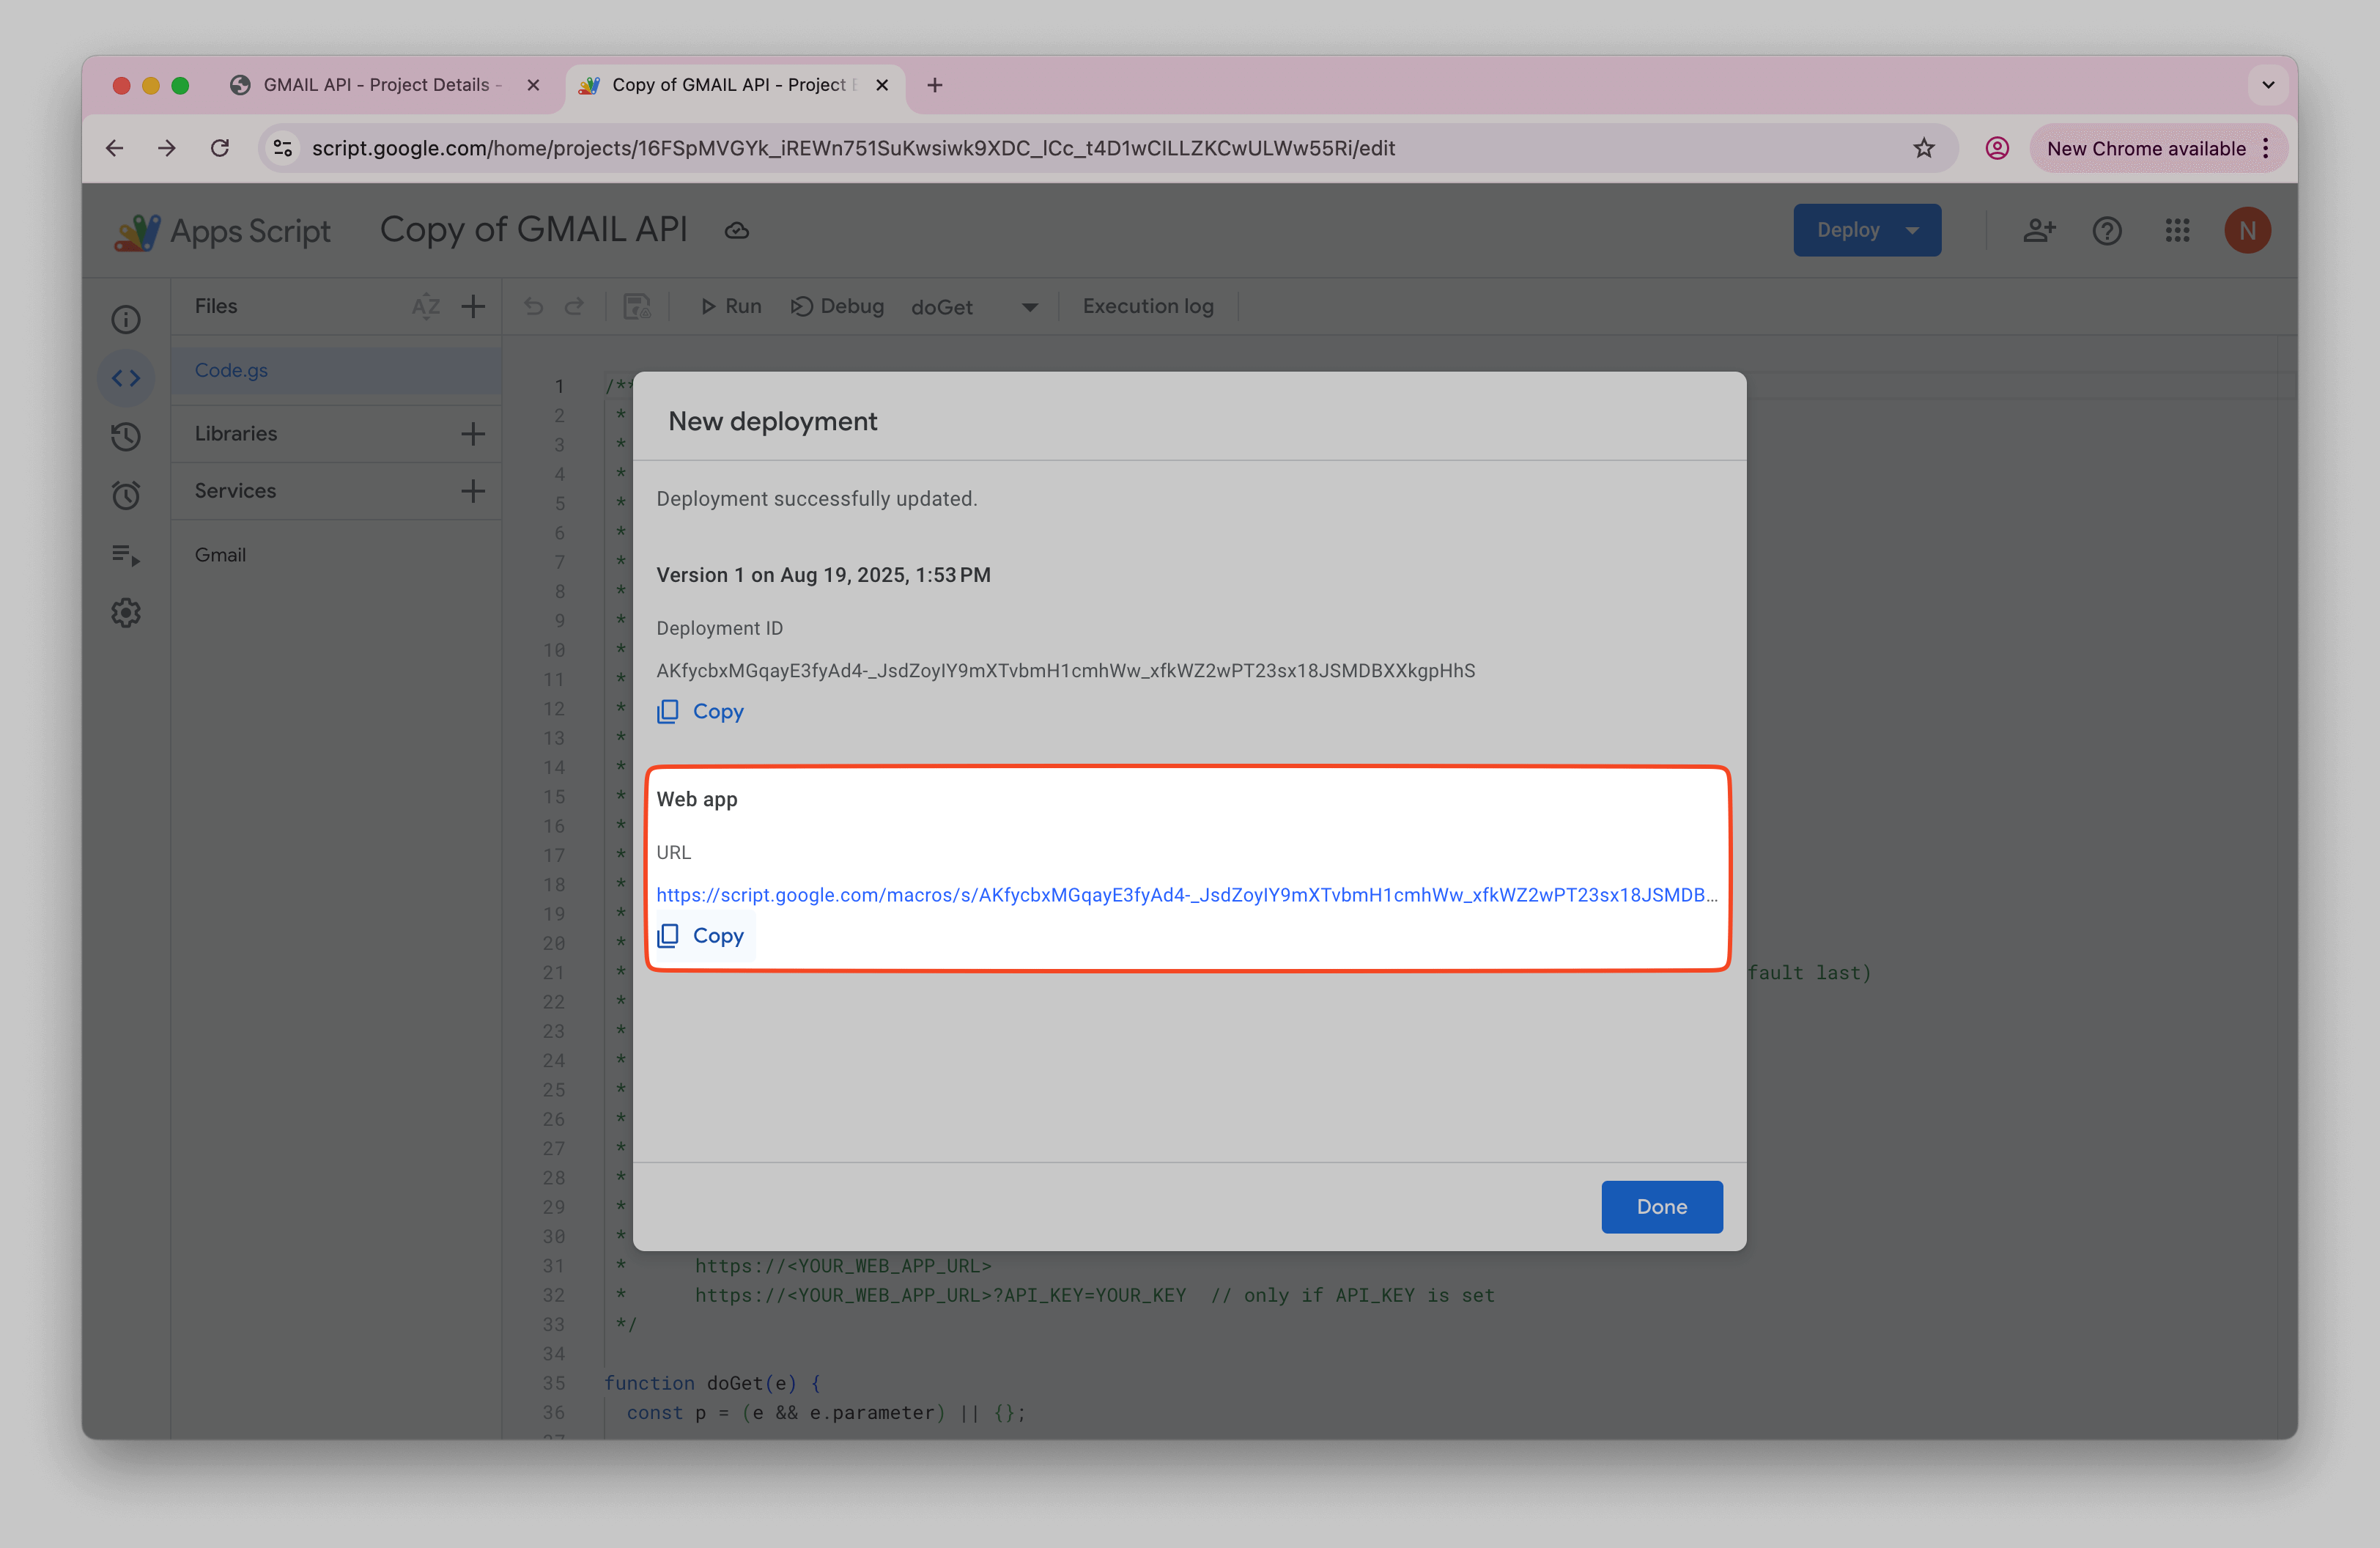Open Chrome three-dot menu
Viewport: 2380px width, 1548px height.
click(x=2266, y=148)
